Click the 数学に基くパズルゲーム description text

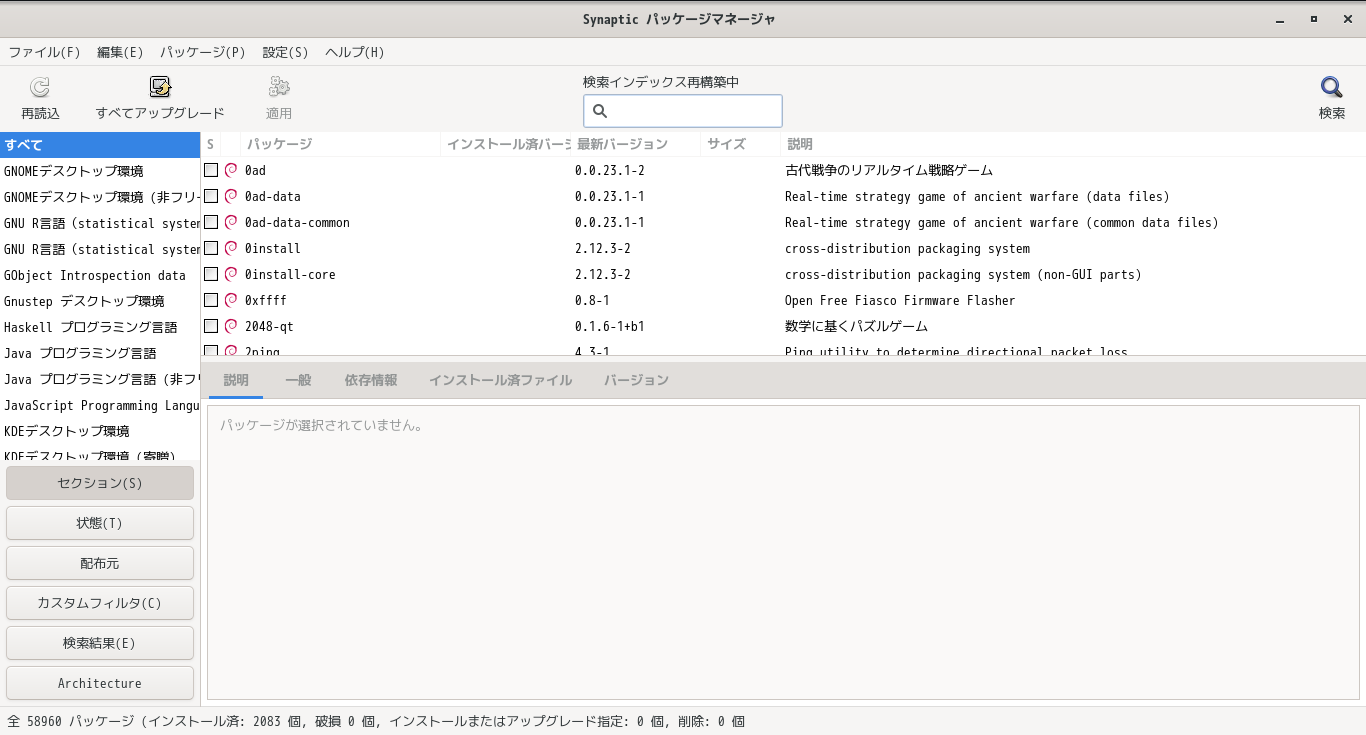[857, 326]
